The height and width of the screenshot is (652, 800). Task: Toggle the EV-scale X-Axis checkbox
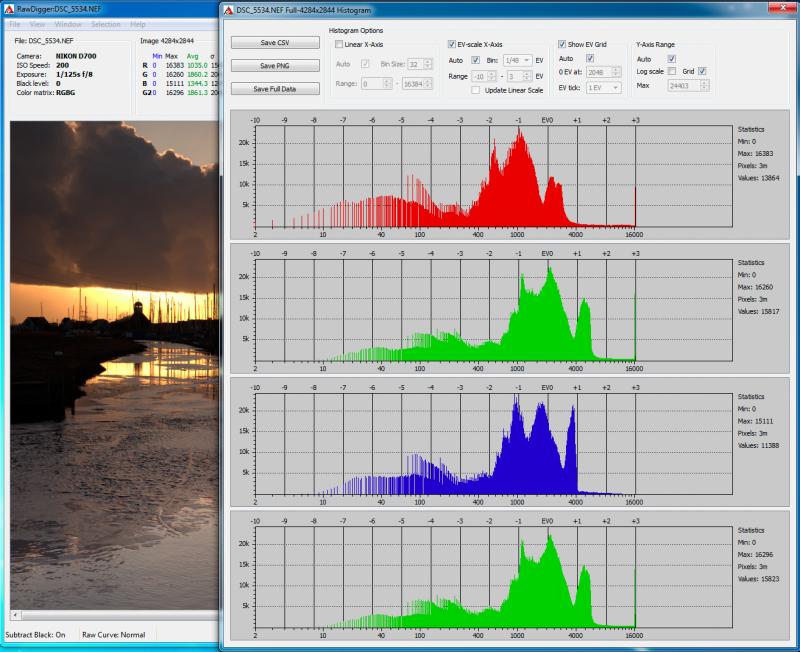[452, 44]
